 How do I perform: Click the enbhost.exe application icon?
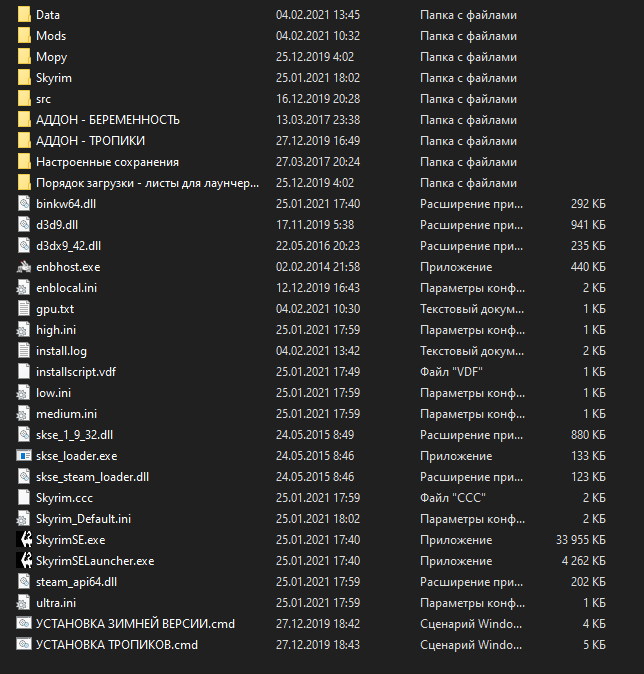click(25, 267)
